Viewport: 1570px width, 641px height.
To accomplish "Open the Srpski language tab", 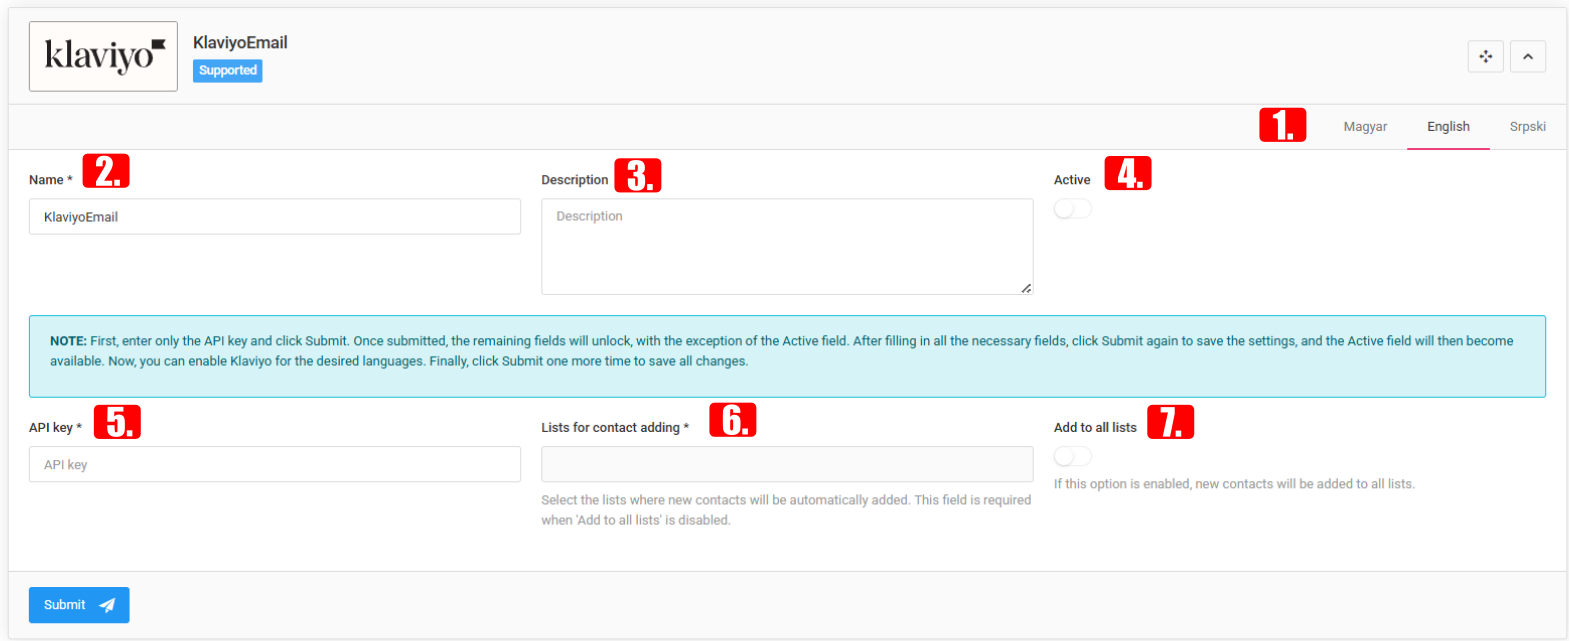I will click(1528, 127).
